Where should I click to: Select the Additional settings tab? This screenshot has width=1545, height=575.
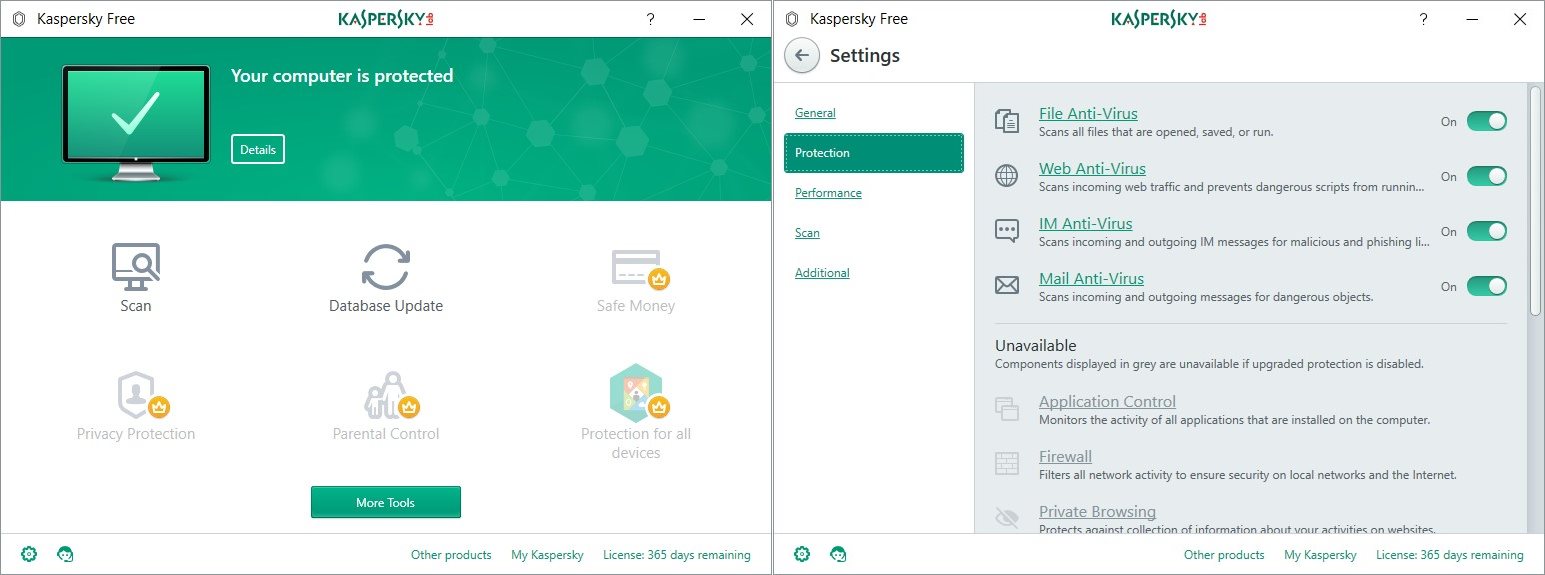point(822,273)
